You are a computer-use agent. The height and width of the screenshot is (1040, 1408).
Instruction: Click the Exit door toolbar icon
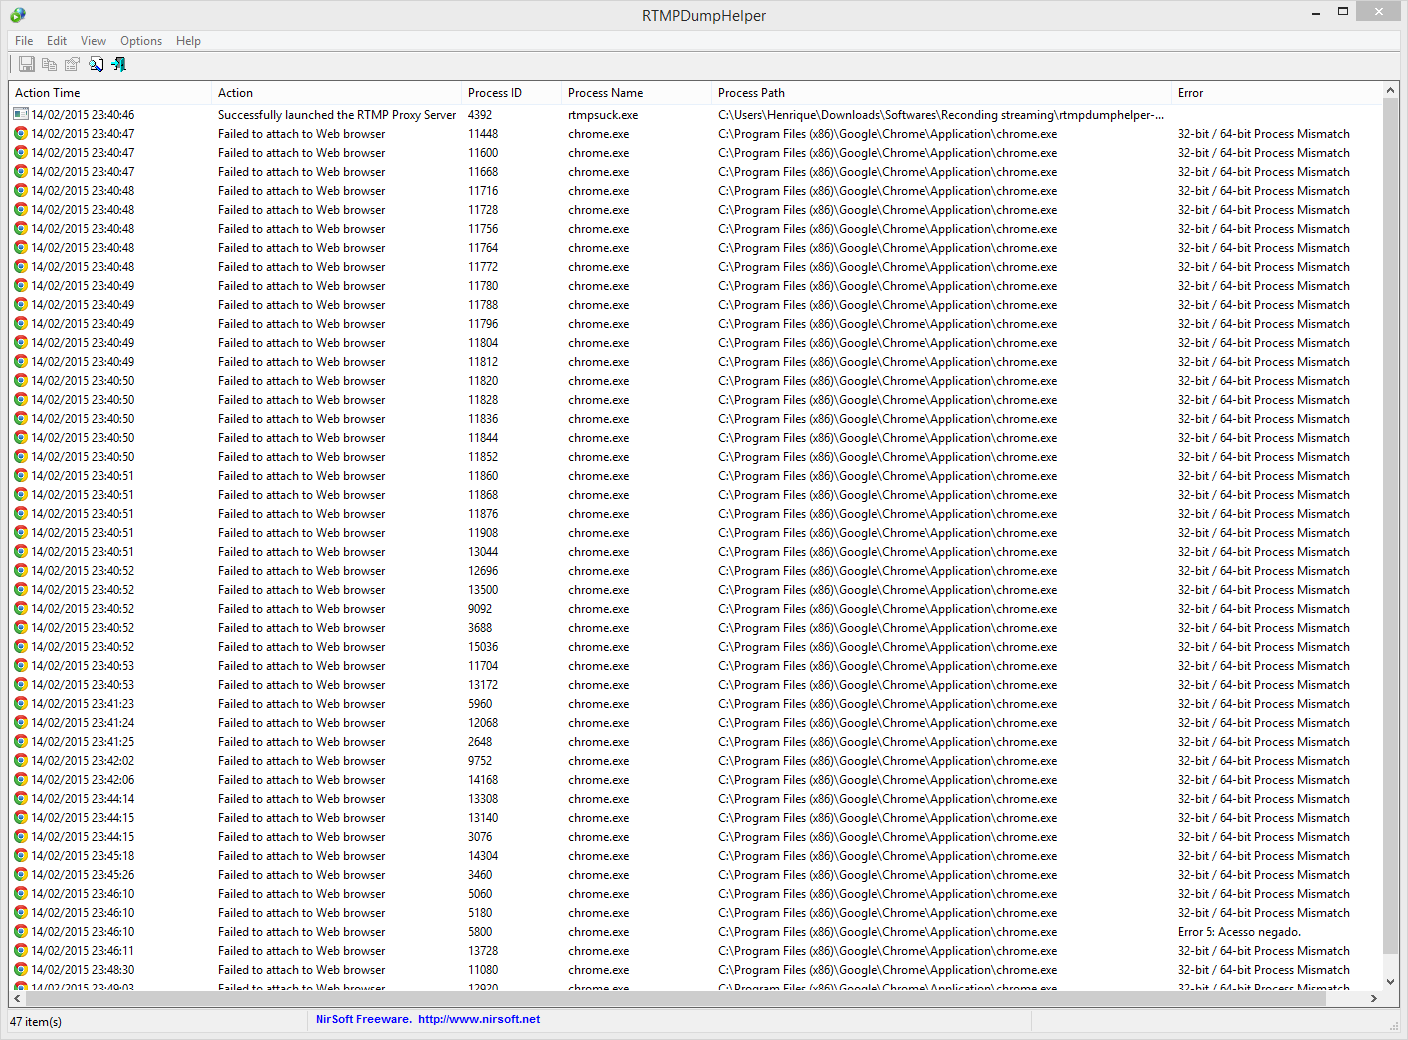(x=119, y=64)
